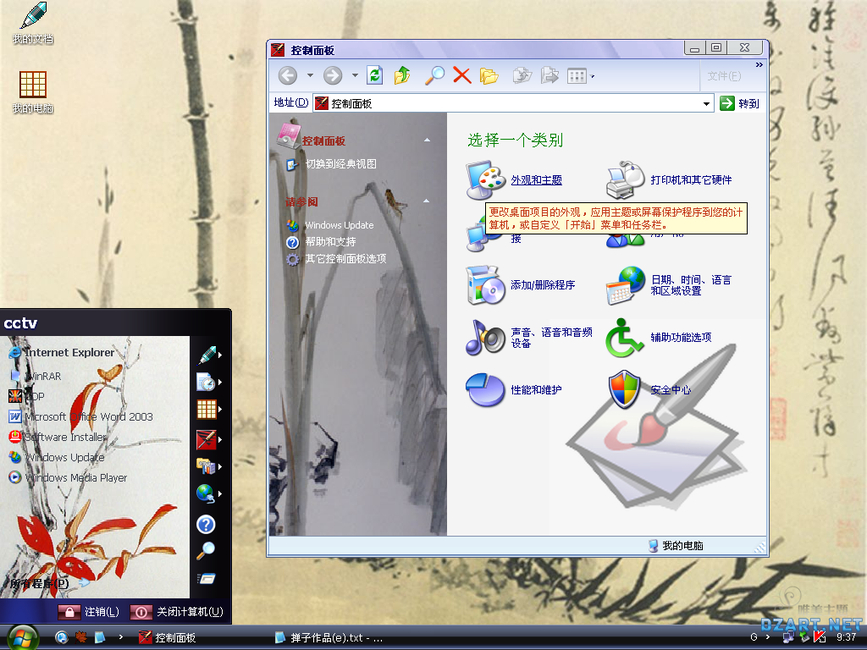Open the address bar dropdown arrow
The image size is (867, 650).
click(707, 103)
